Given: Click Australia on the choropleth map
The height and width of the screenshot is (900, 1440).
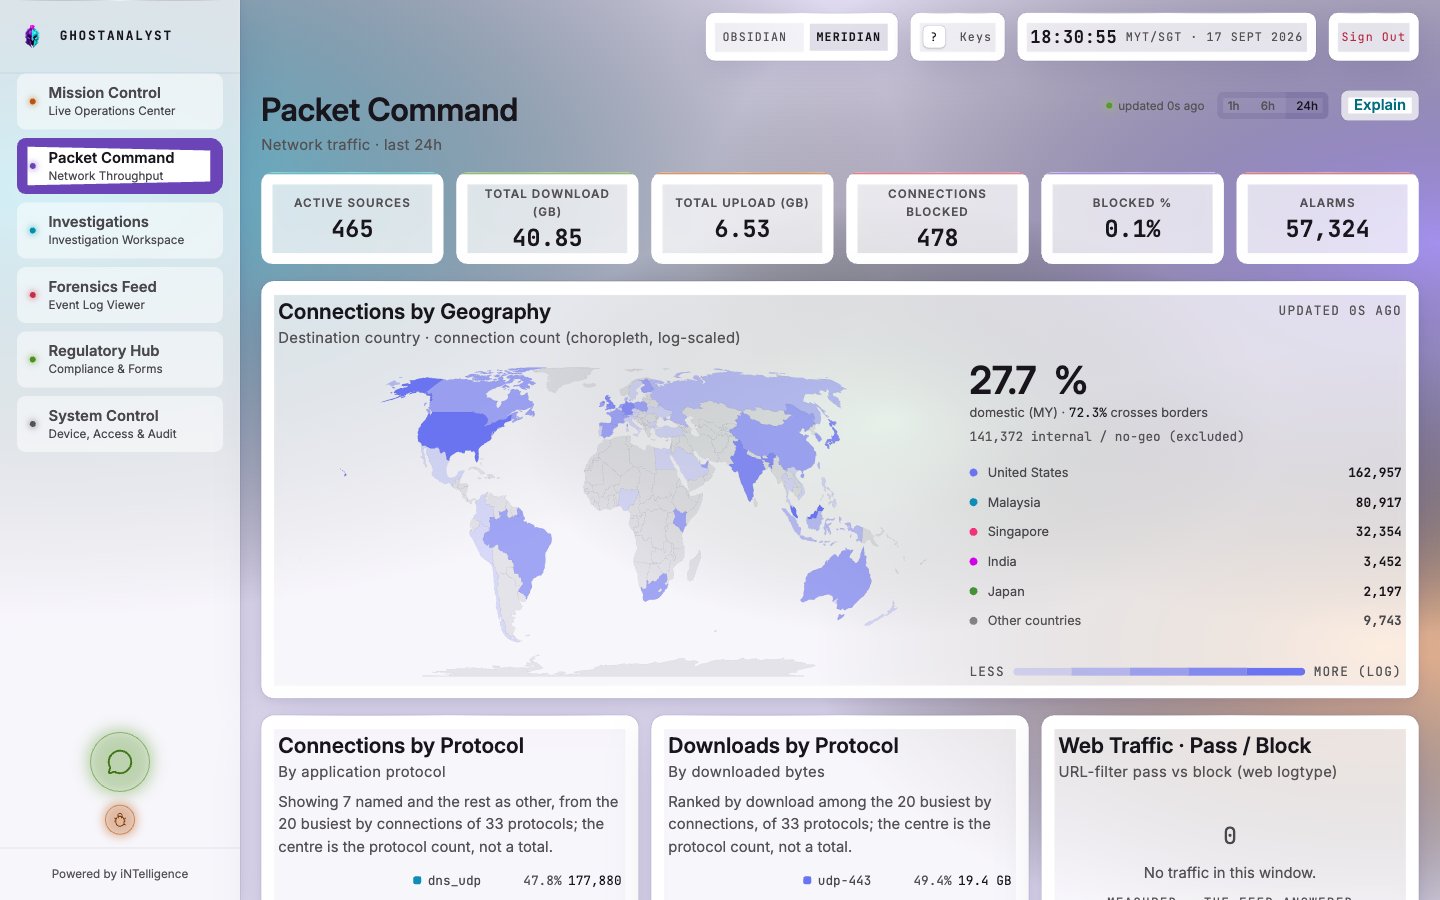Looking at the screenshot, I should tap(838, 580).
